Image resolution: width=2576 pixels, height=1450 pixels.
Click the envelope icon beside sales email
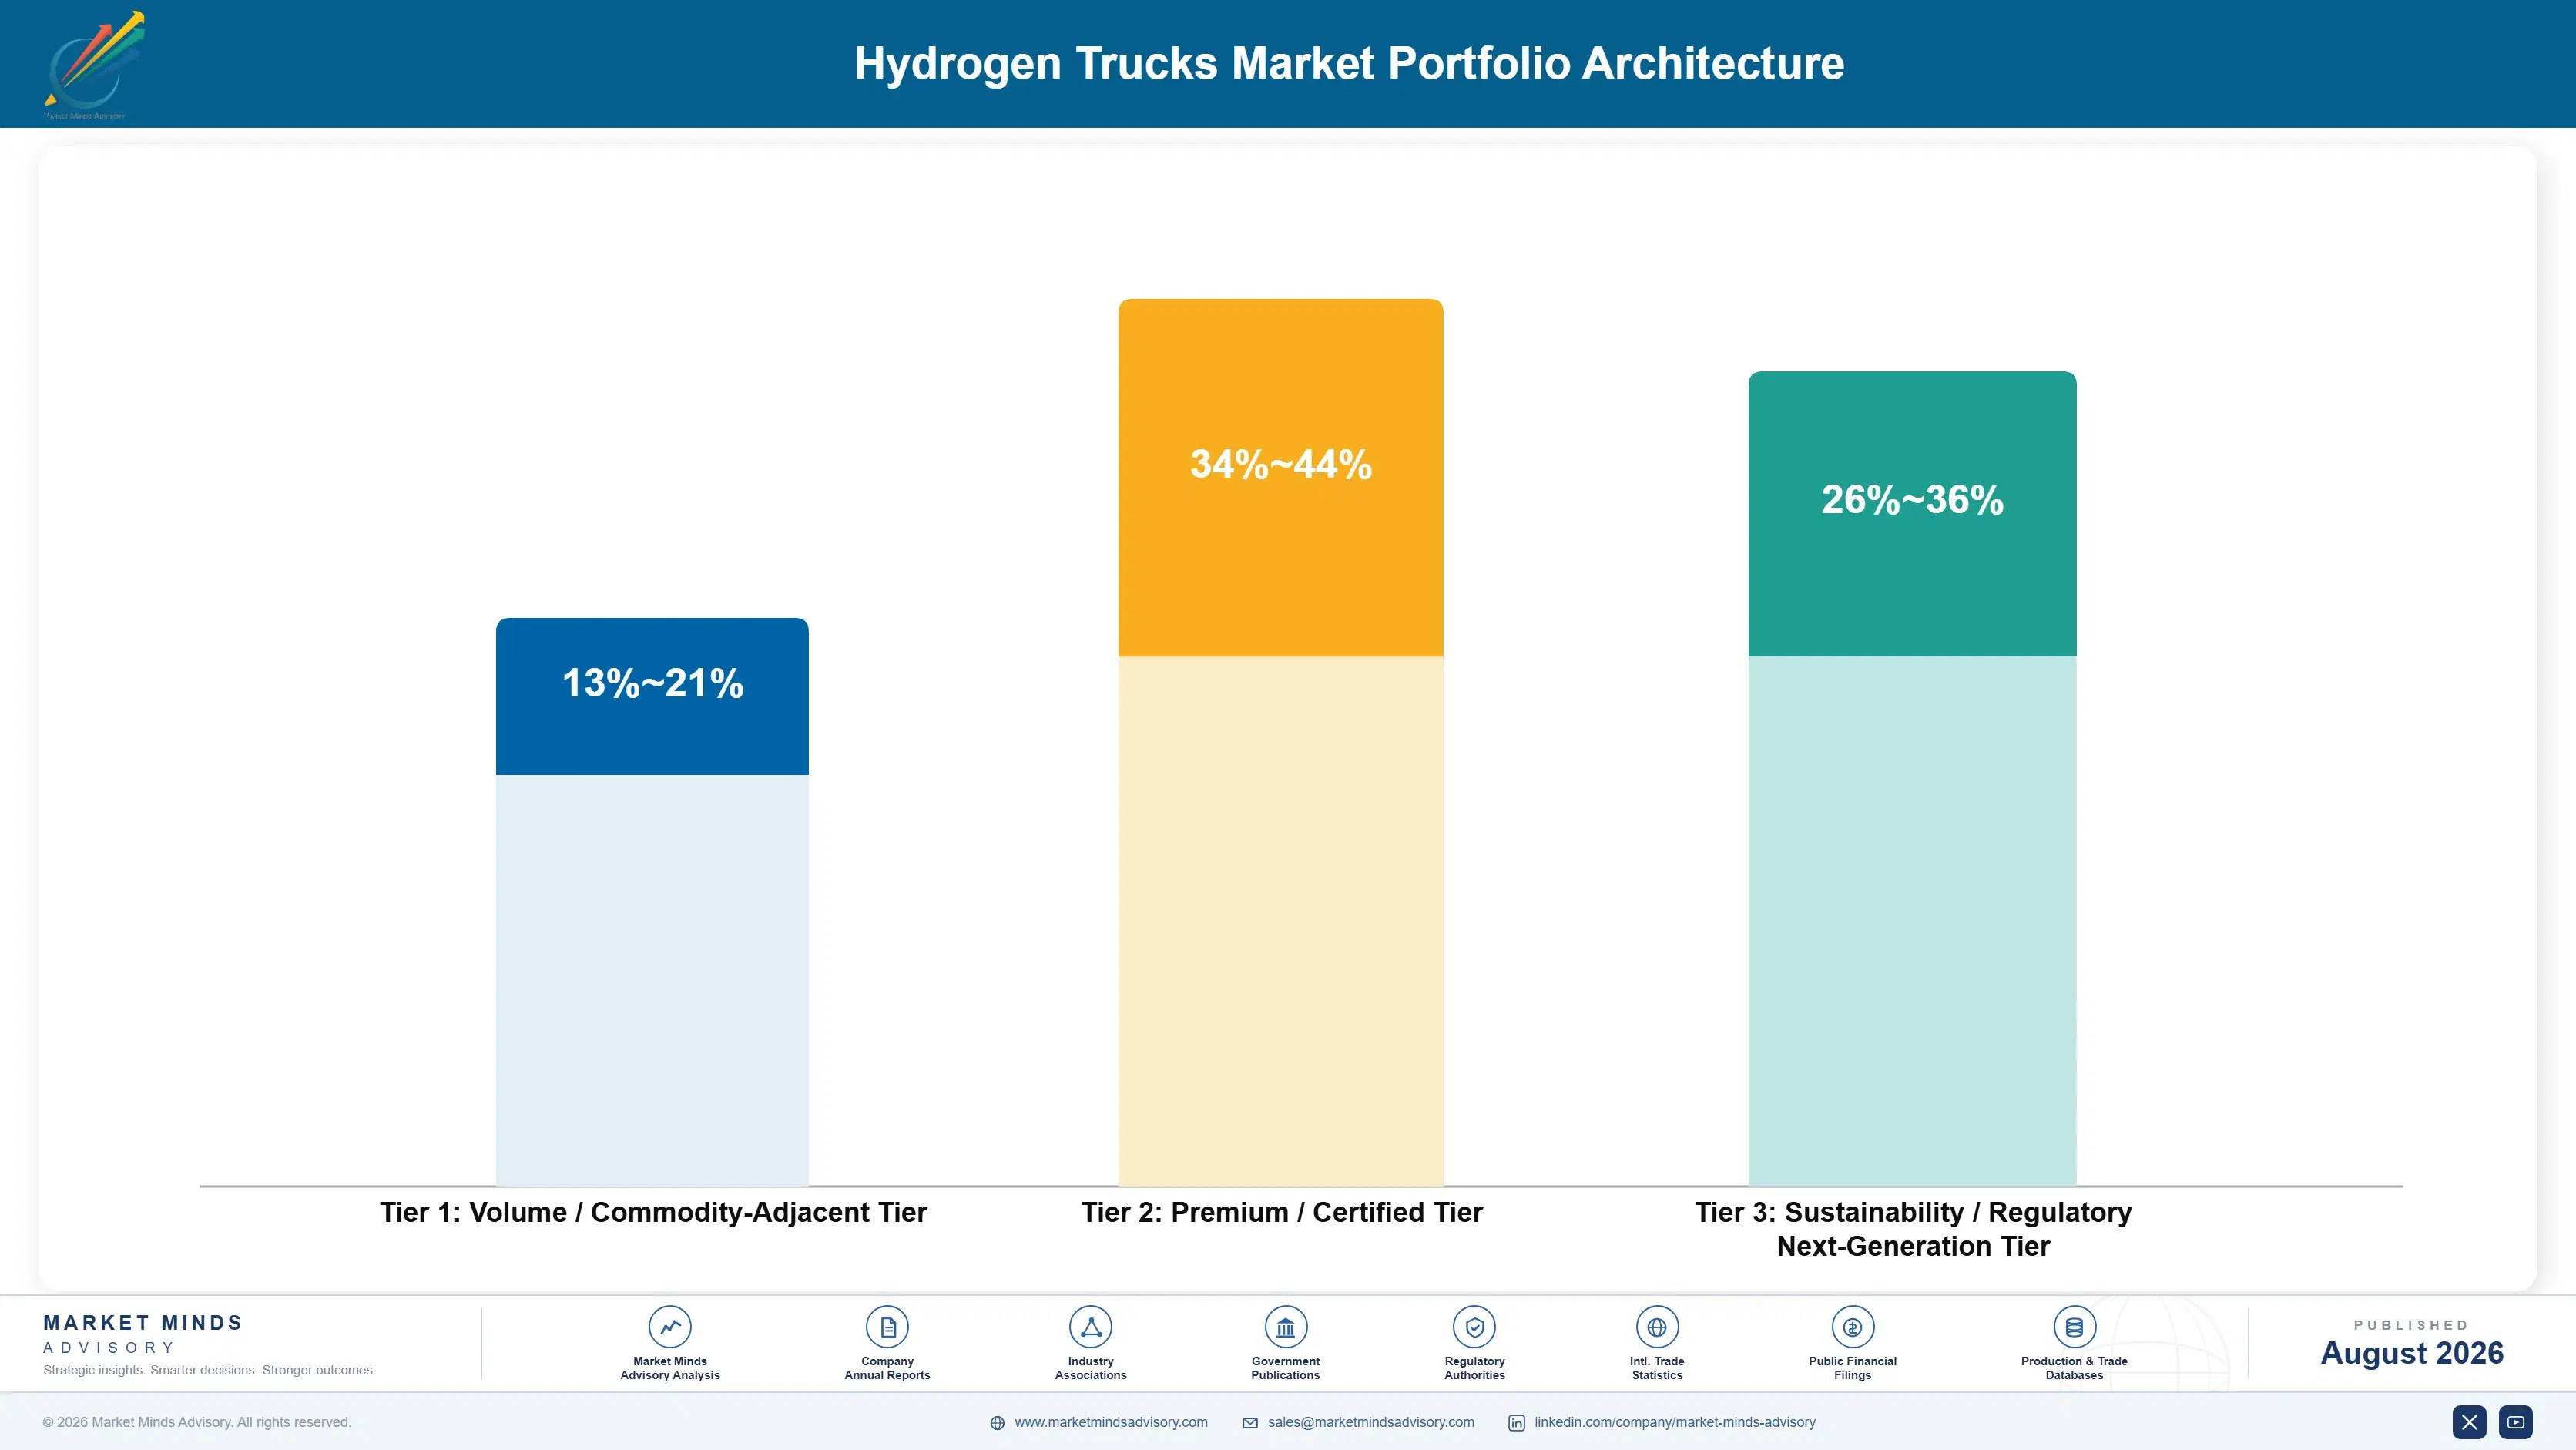pos(1250,1423)
